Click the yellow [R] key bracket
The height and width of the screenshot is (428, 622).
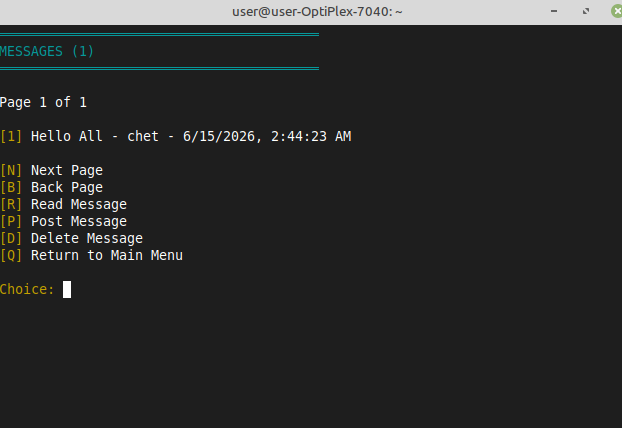tap(11, 204)
